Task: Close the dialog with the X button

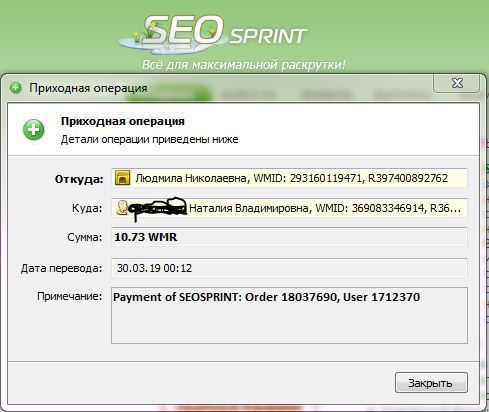Action: [x=456, y=83]
